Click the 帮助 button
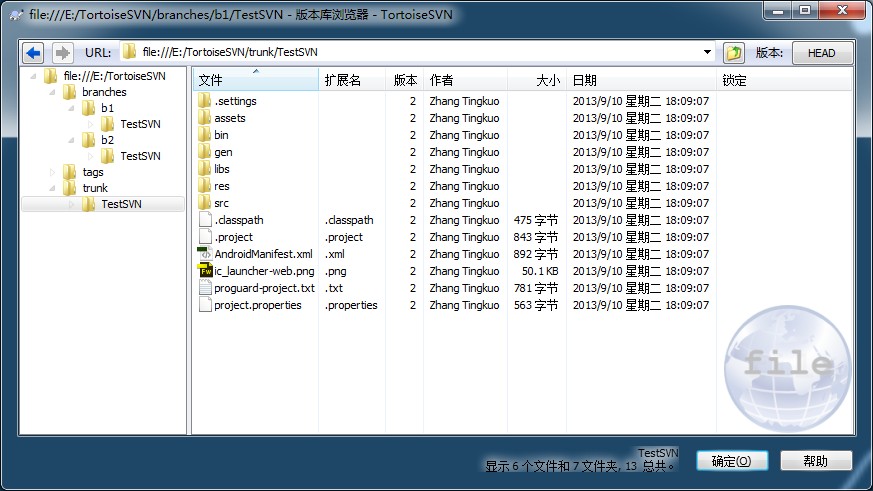The image size is (873, 491). [x=816, y=461]
